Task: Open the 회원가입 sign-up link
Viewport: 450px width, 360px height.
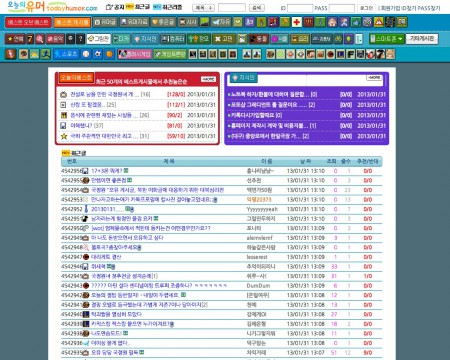Action: click(390, 8)
